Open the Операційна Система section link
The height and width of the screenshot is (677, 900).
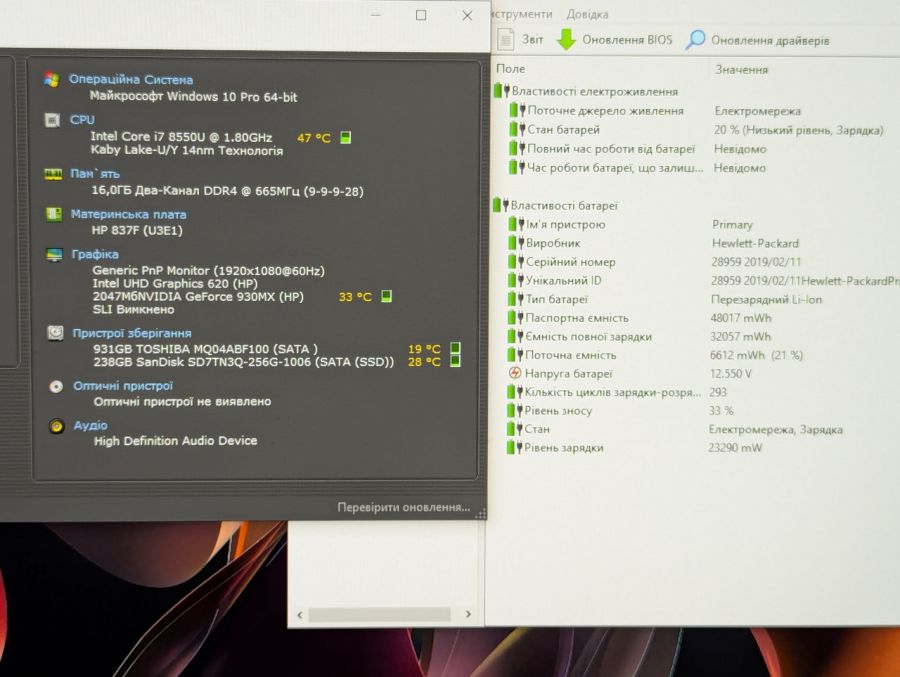[x=131, y=79]
